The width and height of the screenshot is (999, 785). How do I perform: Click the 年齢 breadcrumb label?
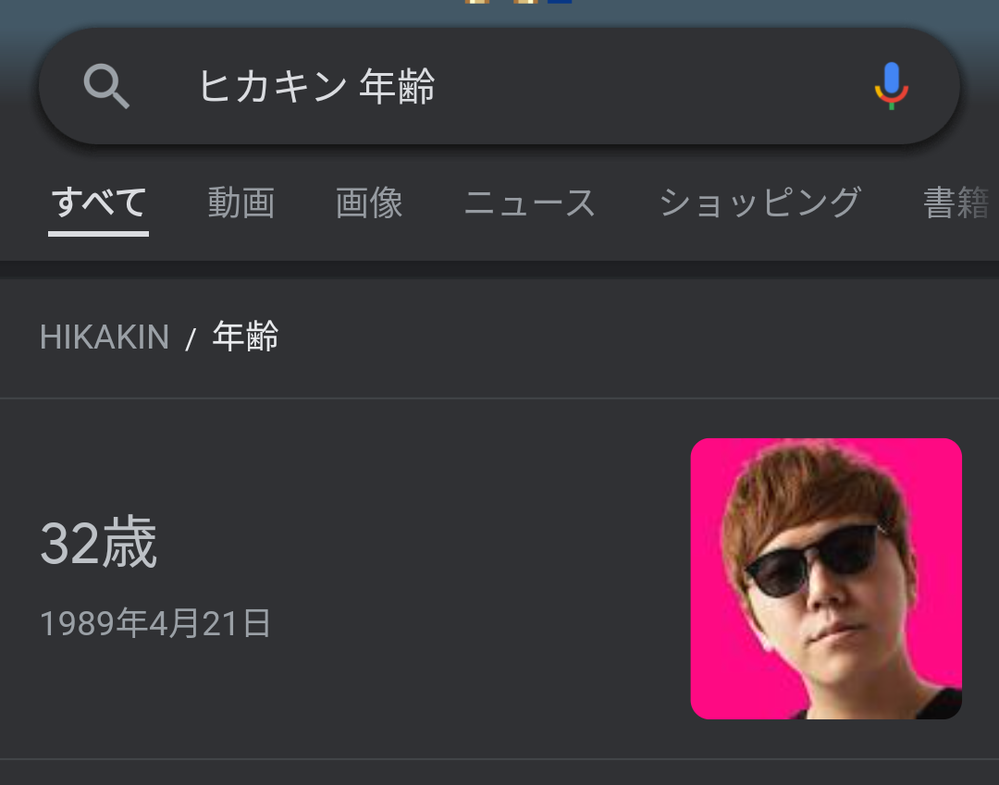pos(245,336)
